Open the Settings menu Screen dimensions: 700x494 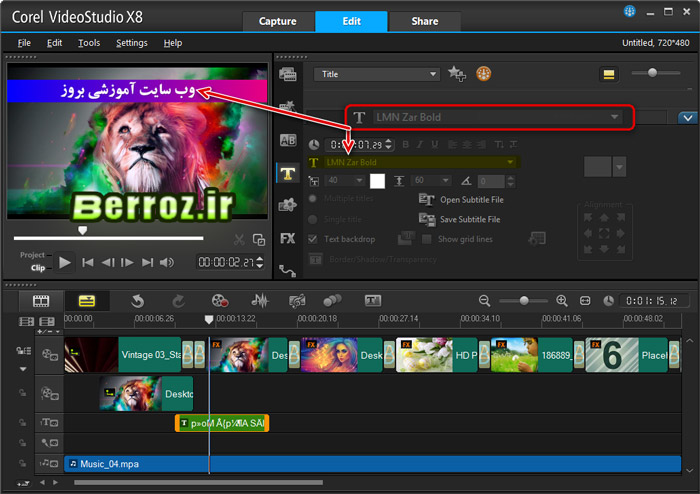click(x=131, y=43)
